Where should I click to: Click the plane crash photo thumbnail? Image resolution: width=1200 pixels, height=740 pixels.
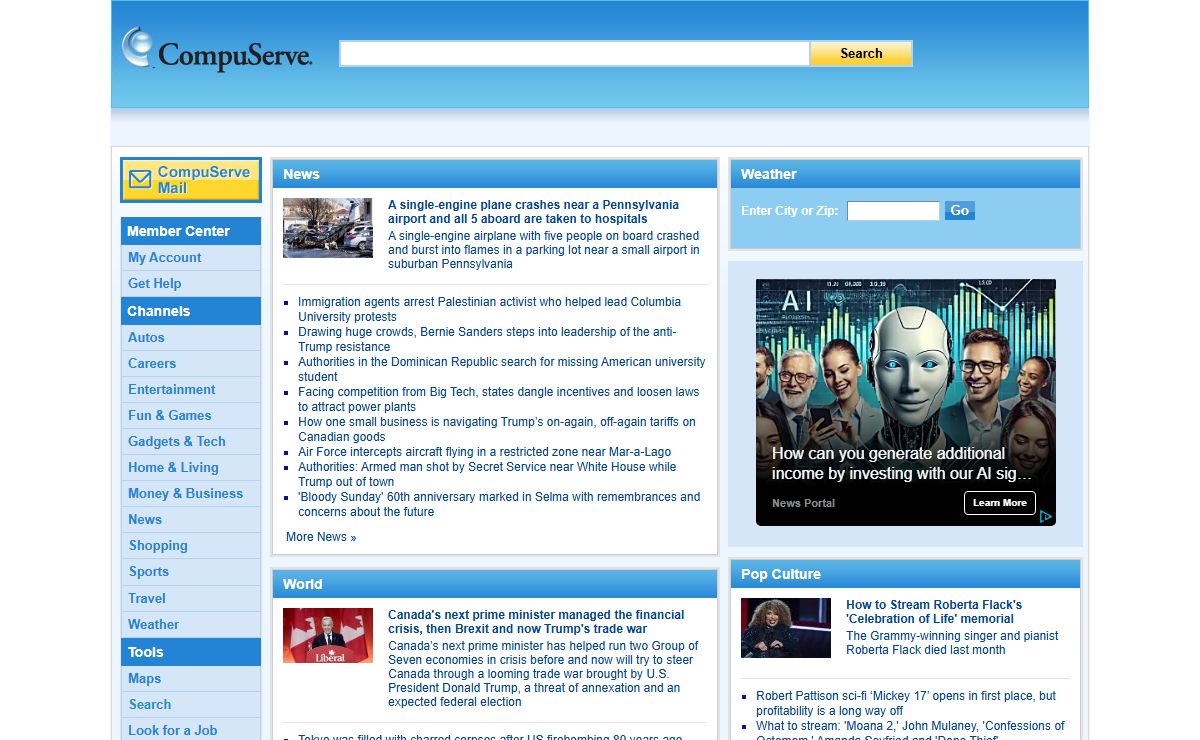(x=328, y=228)
